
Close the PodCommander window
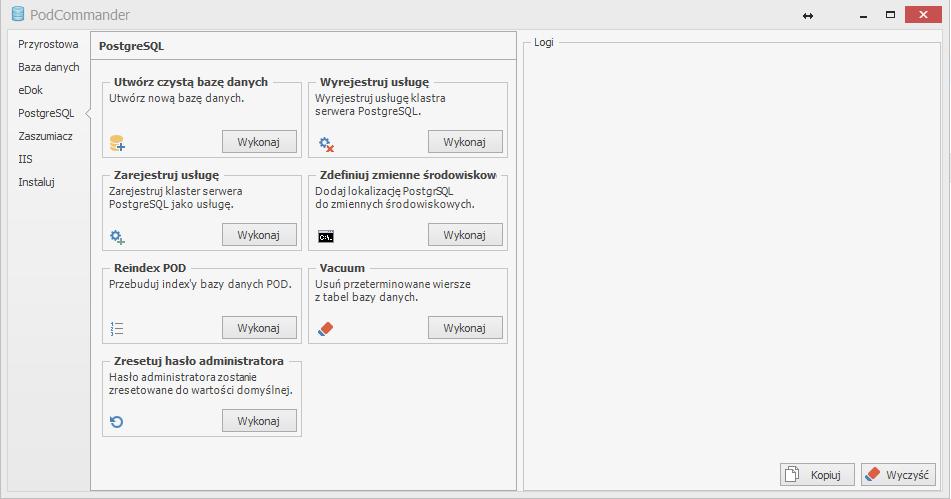point(922,15)
